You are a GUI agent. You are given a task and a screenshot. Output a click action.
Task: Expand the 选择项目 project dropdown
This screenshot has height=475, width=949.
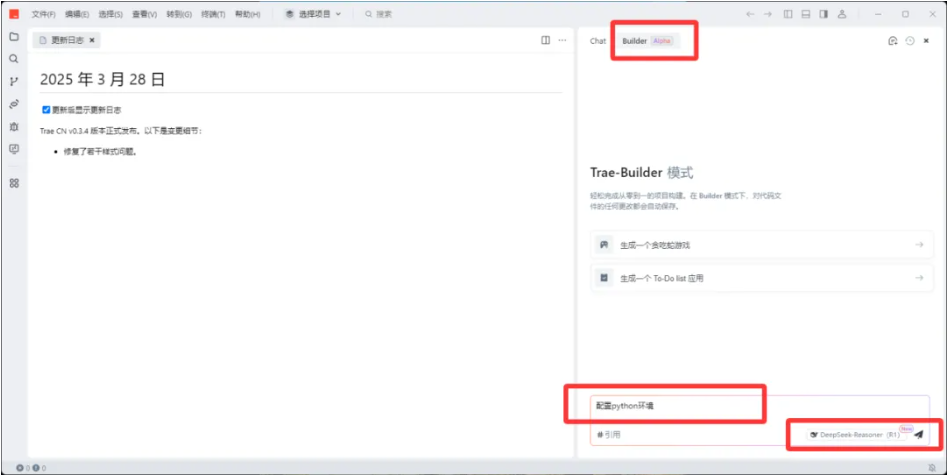313,14
